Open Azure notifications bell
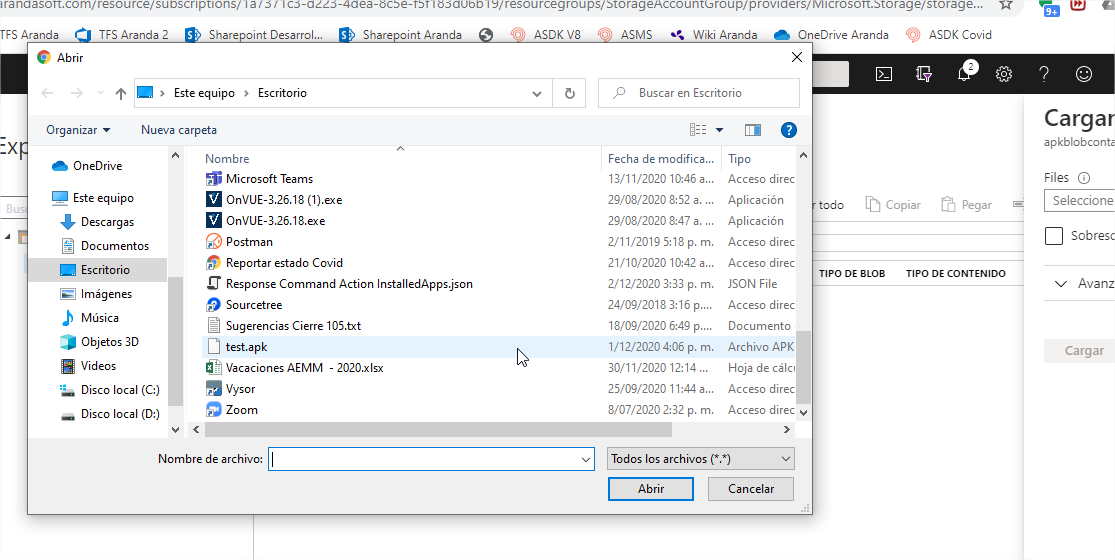The image size is (1115, 560). tap(964, 74)
